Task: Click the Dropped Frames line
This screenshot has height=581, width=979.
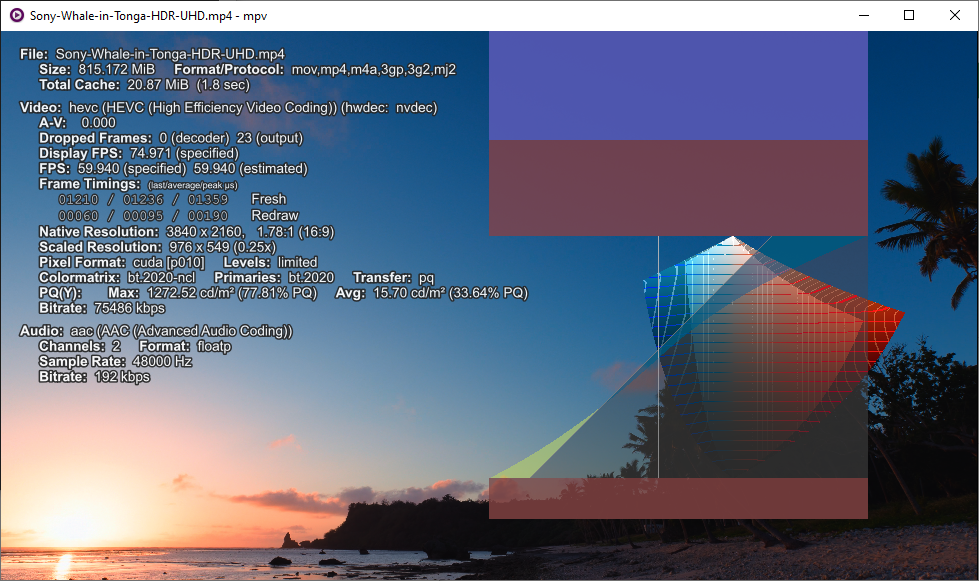Action: pos(170,138)
